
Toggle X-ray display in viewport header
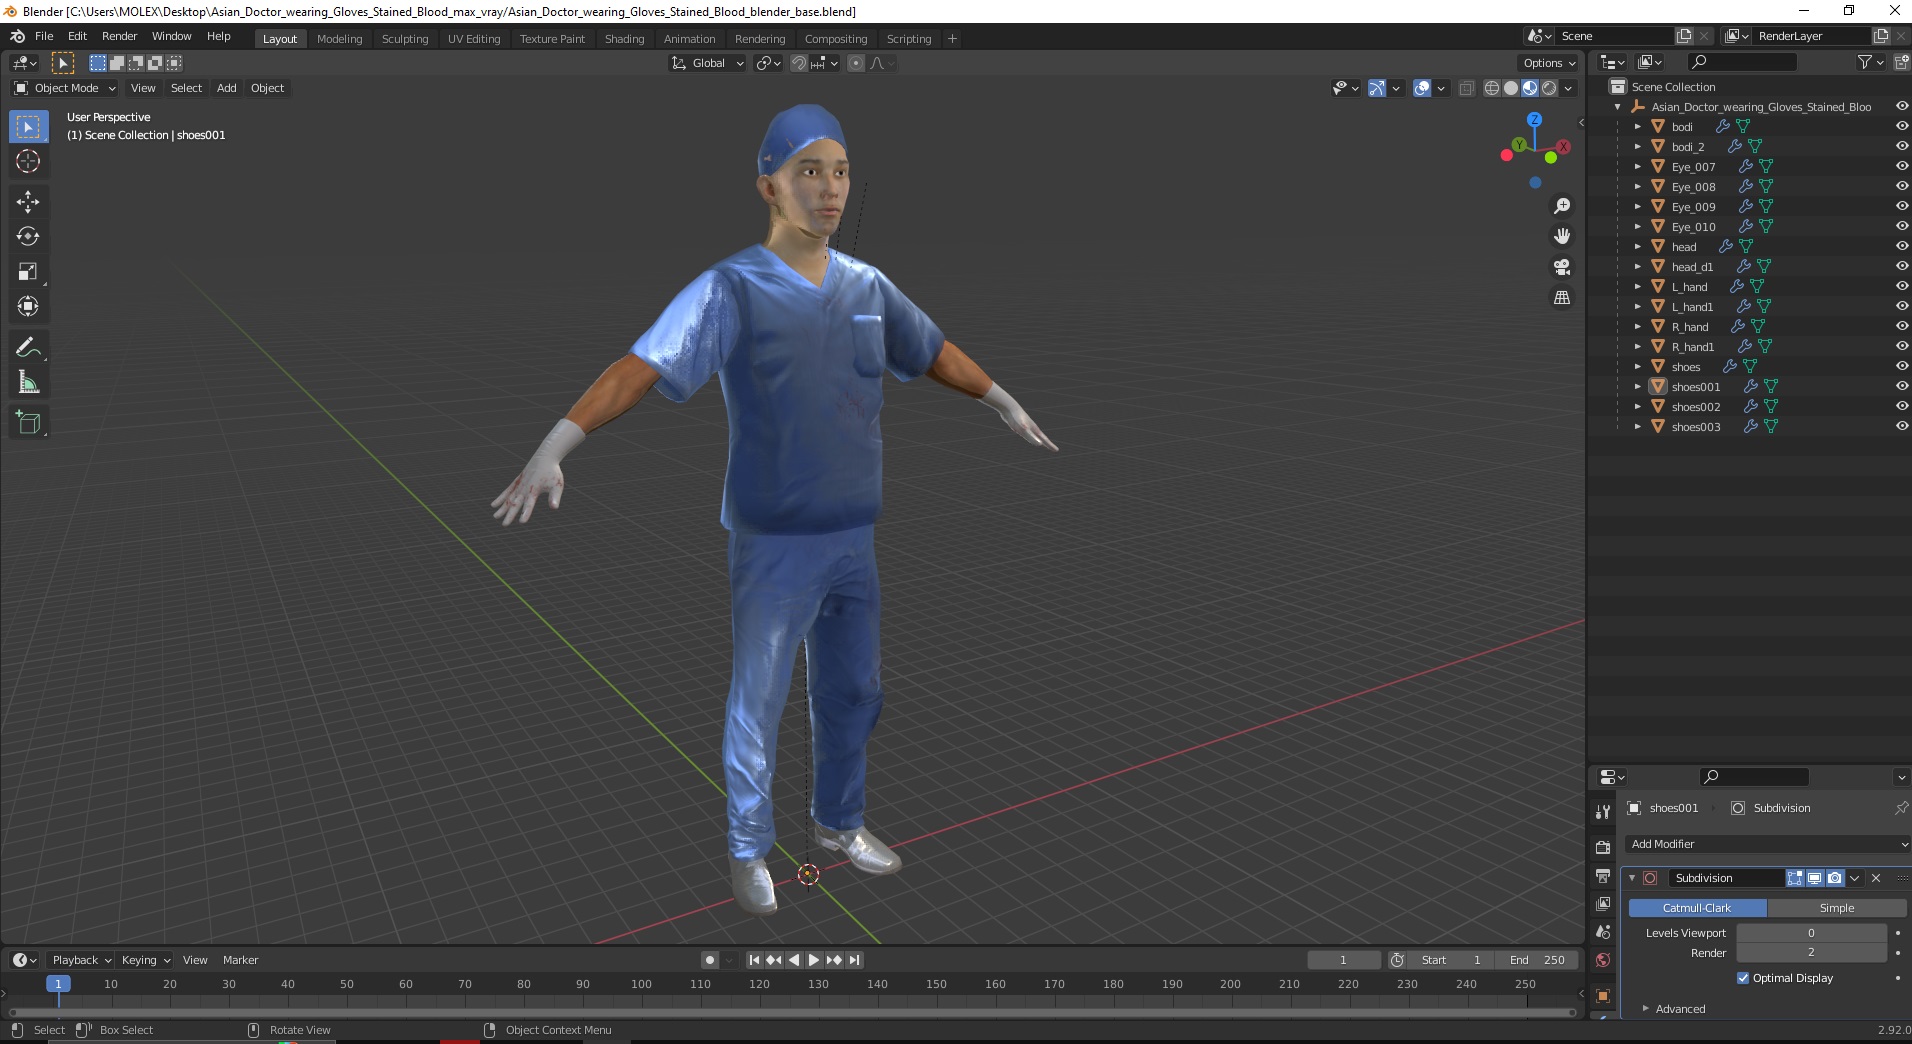(1466, 88)
